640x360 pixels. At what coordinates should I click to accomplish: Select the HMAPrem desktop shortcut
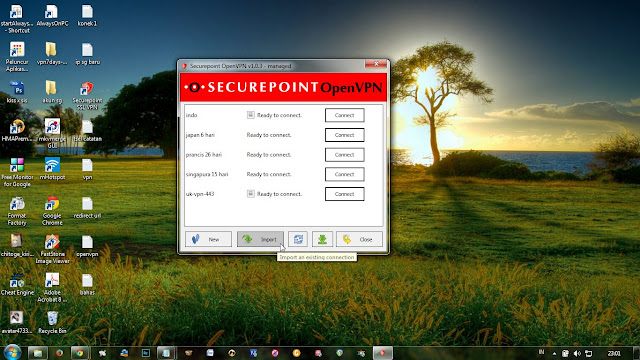[17, 131]
